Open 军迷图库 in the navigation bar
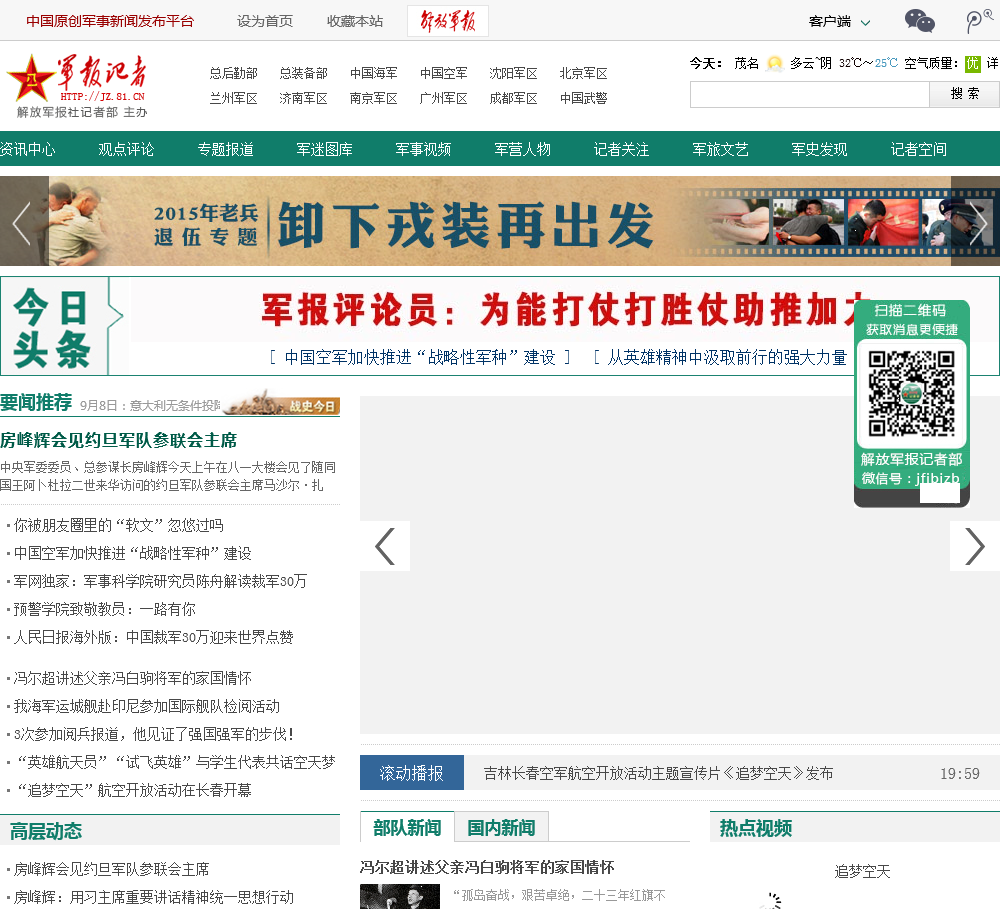The image size is (1000, 909). (324, 149)
